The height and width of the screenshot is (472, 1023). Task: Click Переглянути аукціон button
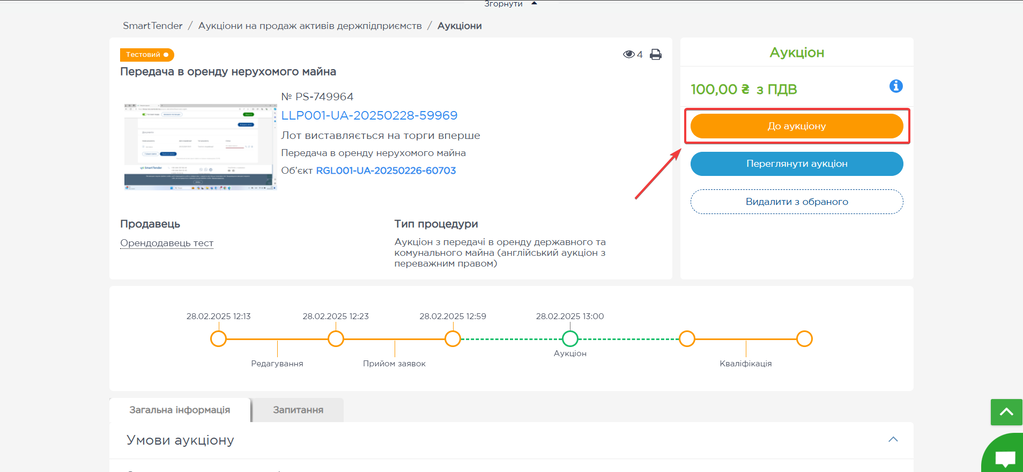tap(796, 164)
